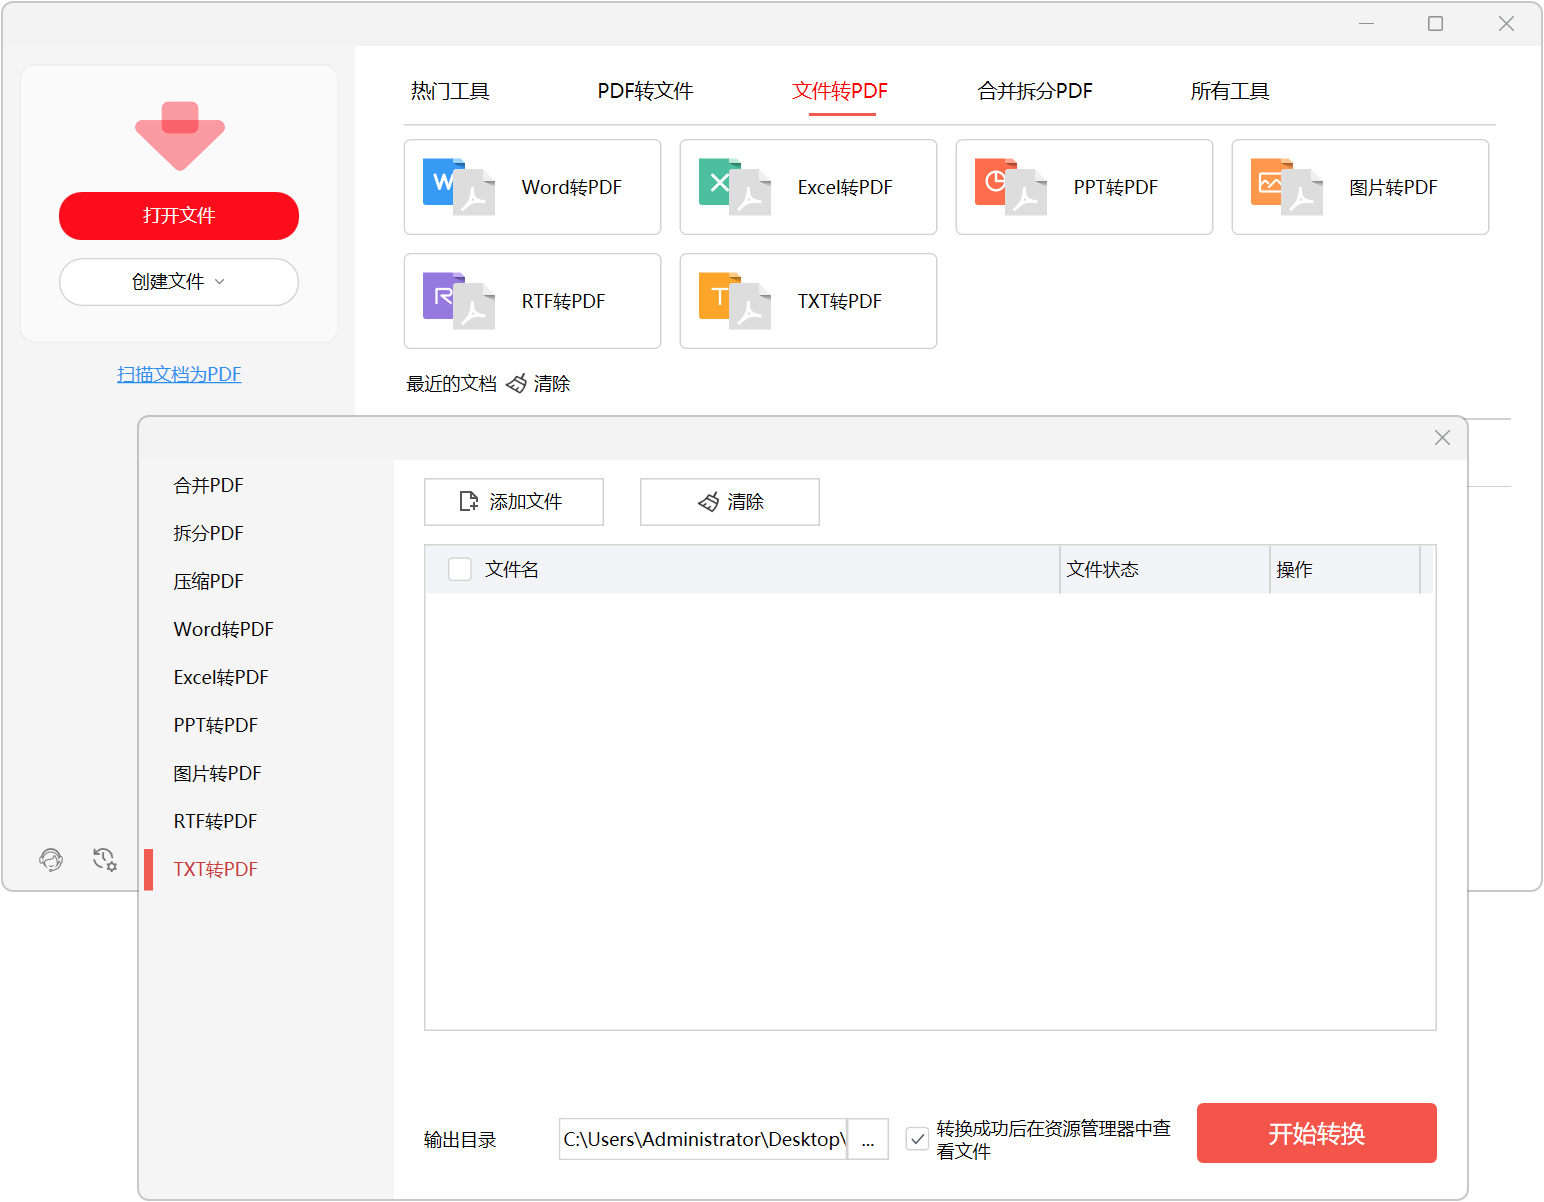Click the TXT转PDF file icon in the main window
This screenshot has width=1544, height=1202.
point(735,301)
